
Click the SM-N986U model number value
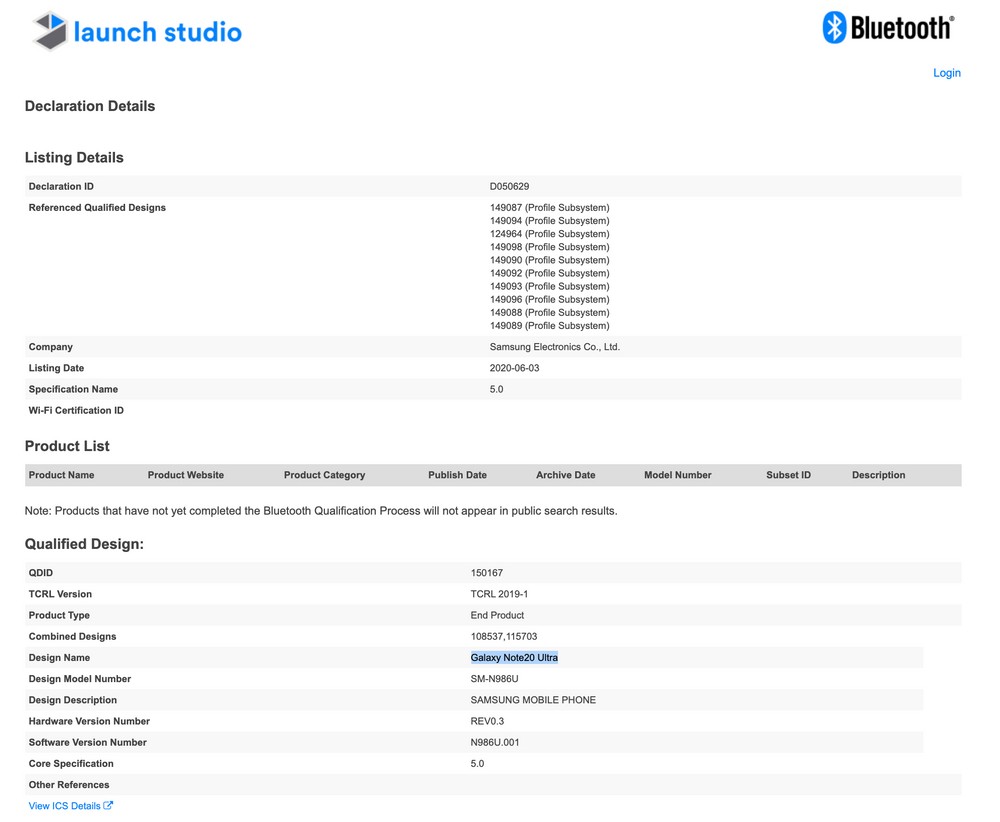tap(494, 679)
